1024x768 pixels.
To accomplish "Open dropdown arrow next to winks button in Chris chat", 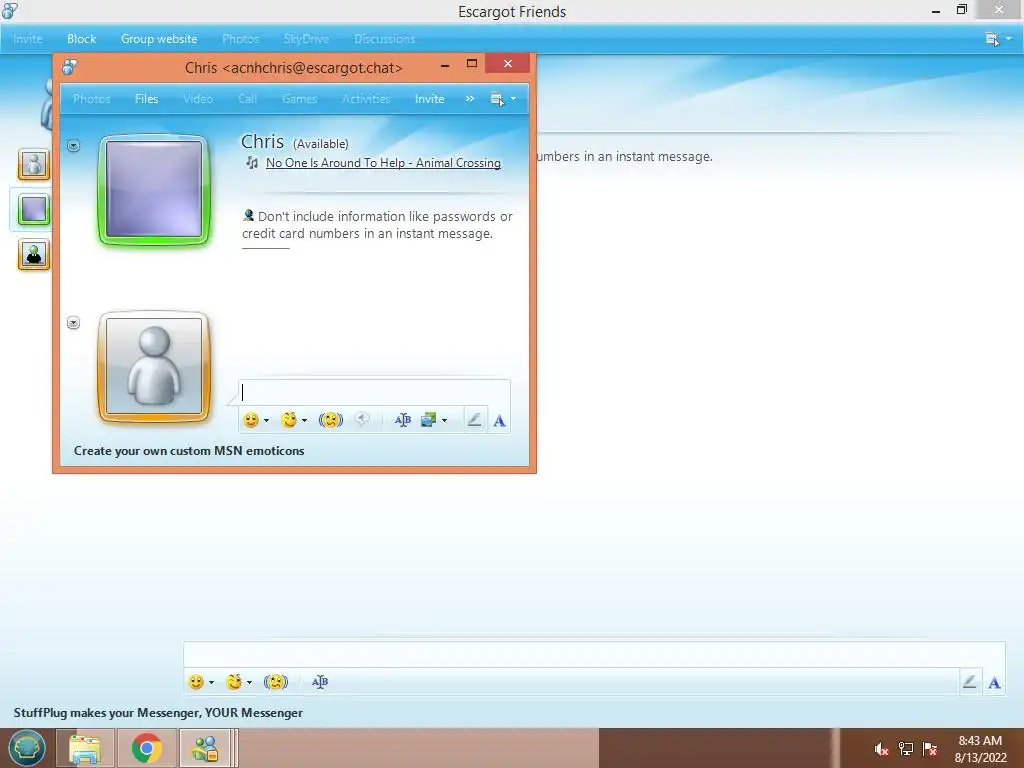I will (304, 421).
